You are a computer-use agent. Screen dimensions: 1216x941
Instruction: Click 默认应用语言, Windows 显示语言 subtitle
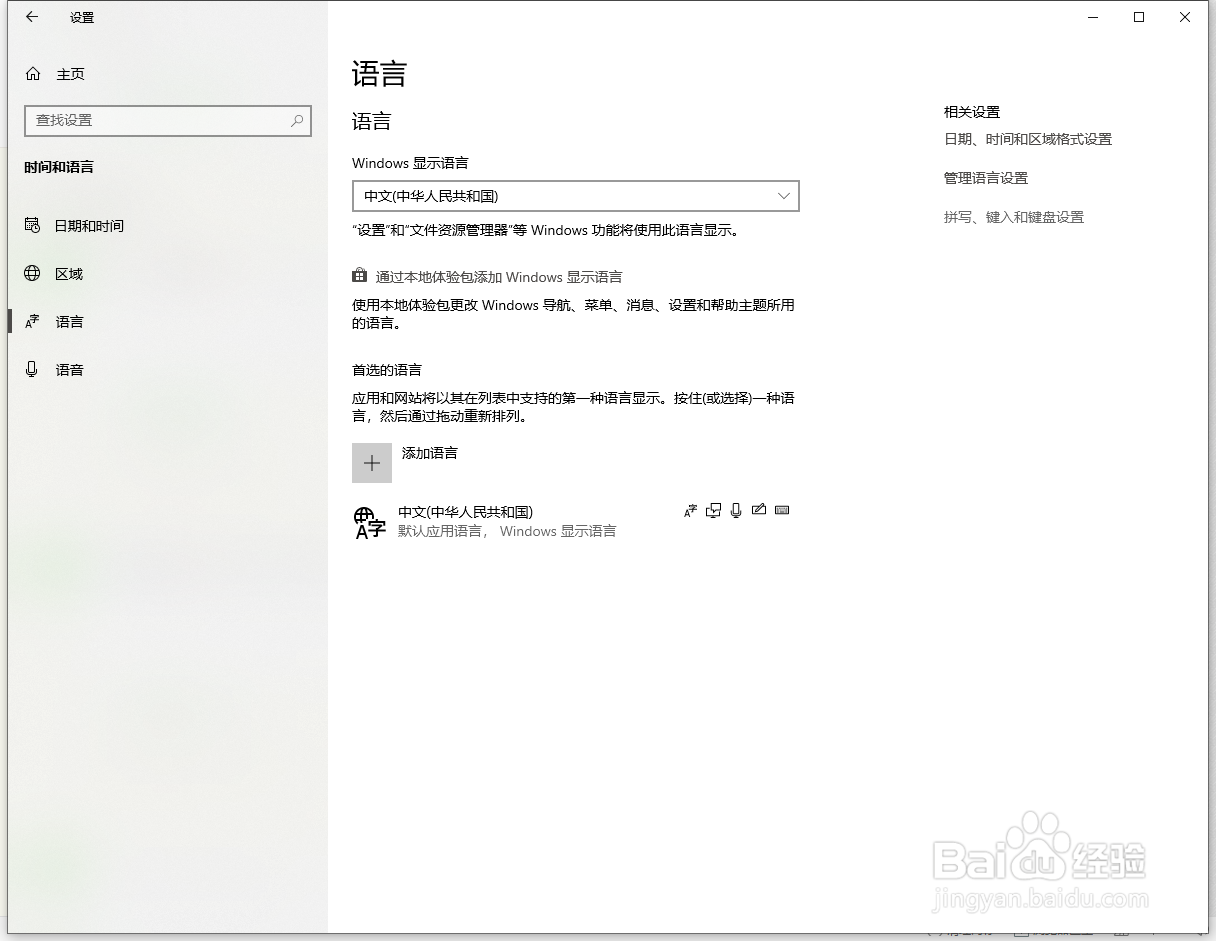click(x=507, y=531)
